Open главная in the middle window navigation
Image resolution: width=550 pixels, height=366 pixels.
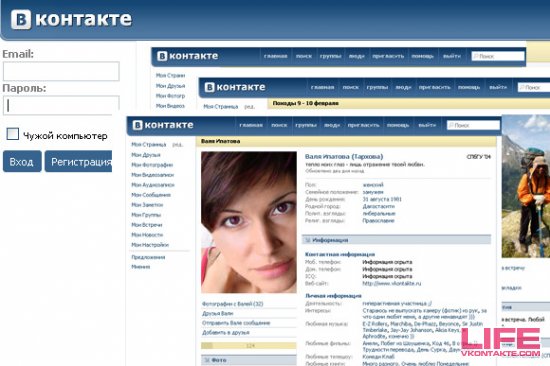(322, 87)
